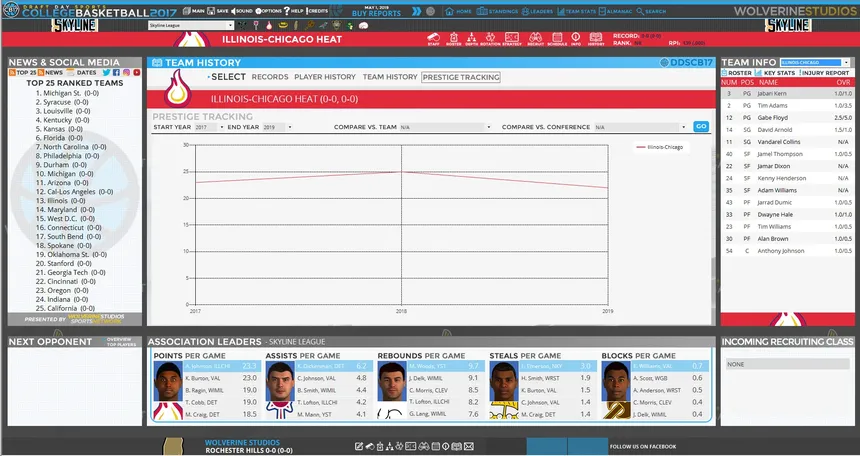The image size is (860, 456).
Task: Click the mail envelope icon in bottom bar
Action: tap(469, 446)
